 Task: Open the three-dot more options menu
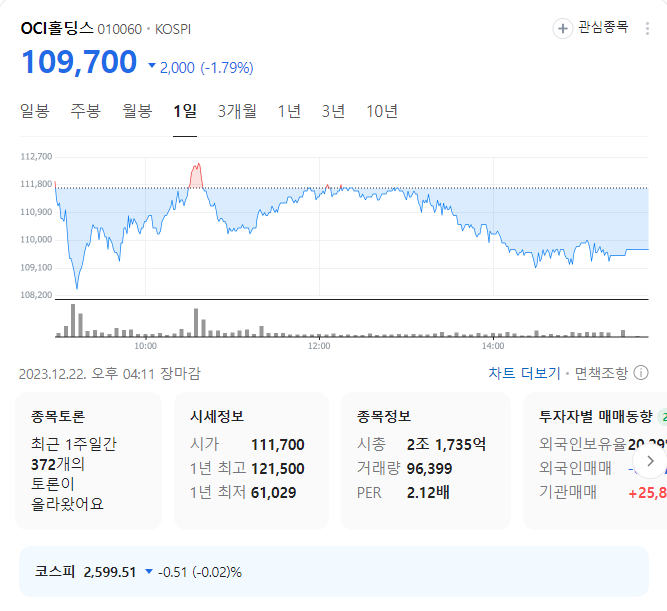point(647,29)
